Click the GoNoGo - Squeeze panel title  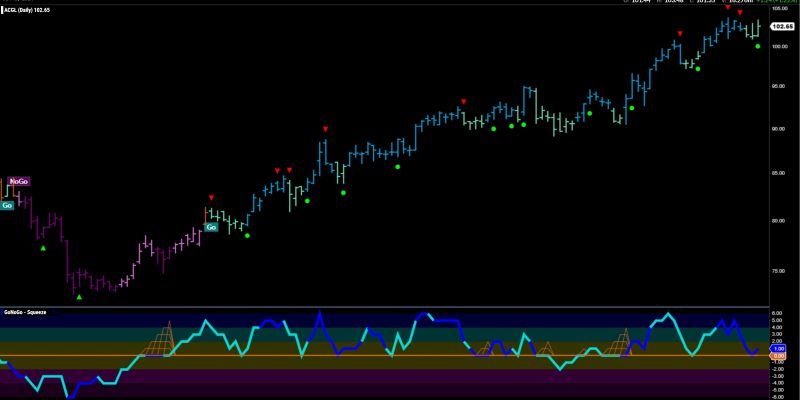coord(25,312)
